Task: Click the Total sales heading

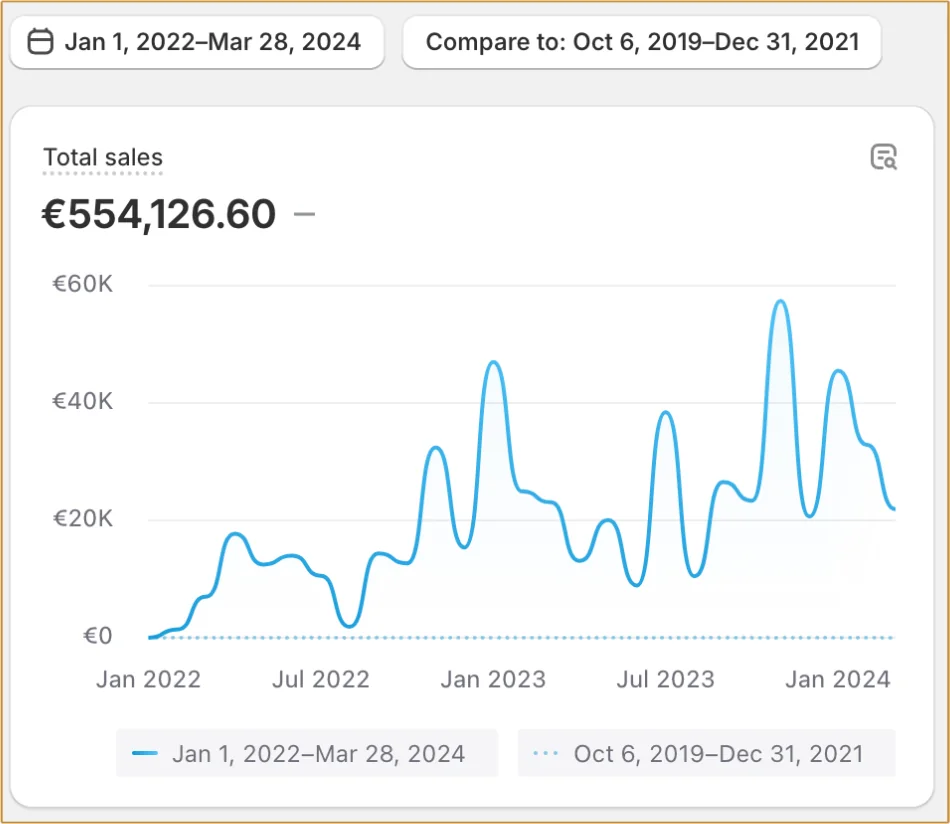Action: [103, 158]
